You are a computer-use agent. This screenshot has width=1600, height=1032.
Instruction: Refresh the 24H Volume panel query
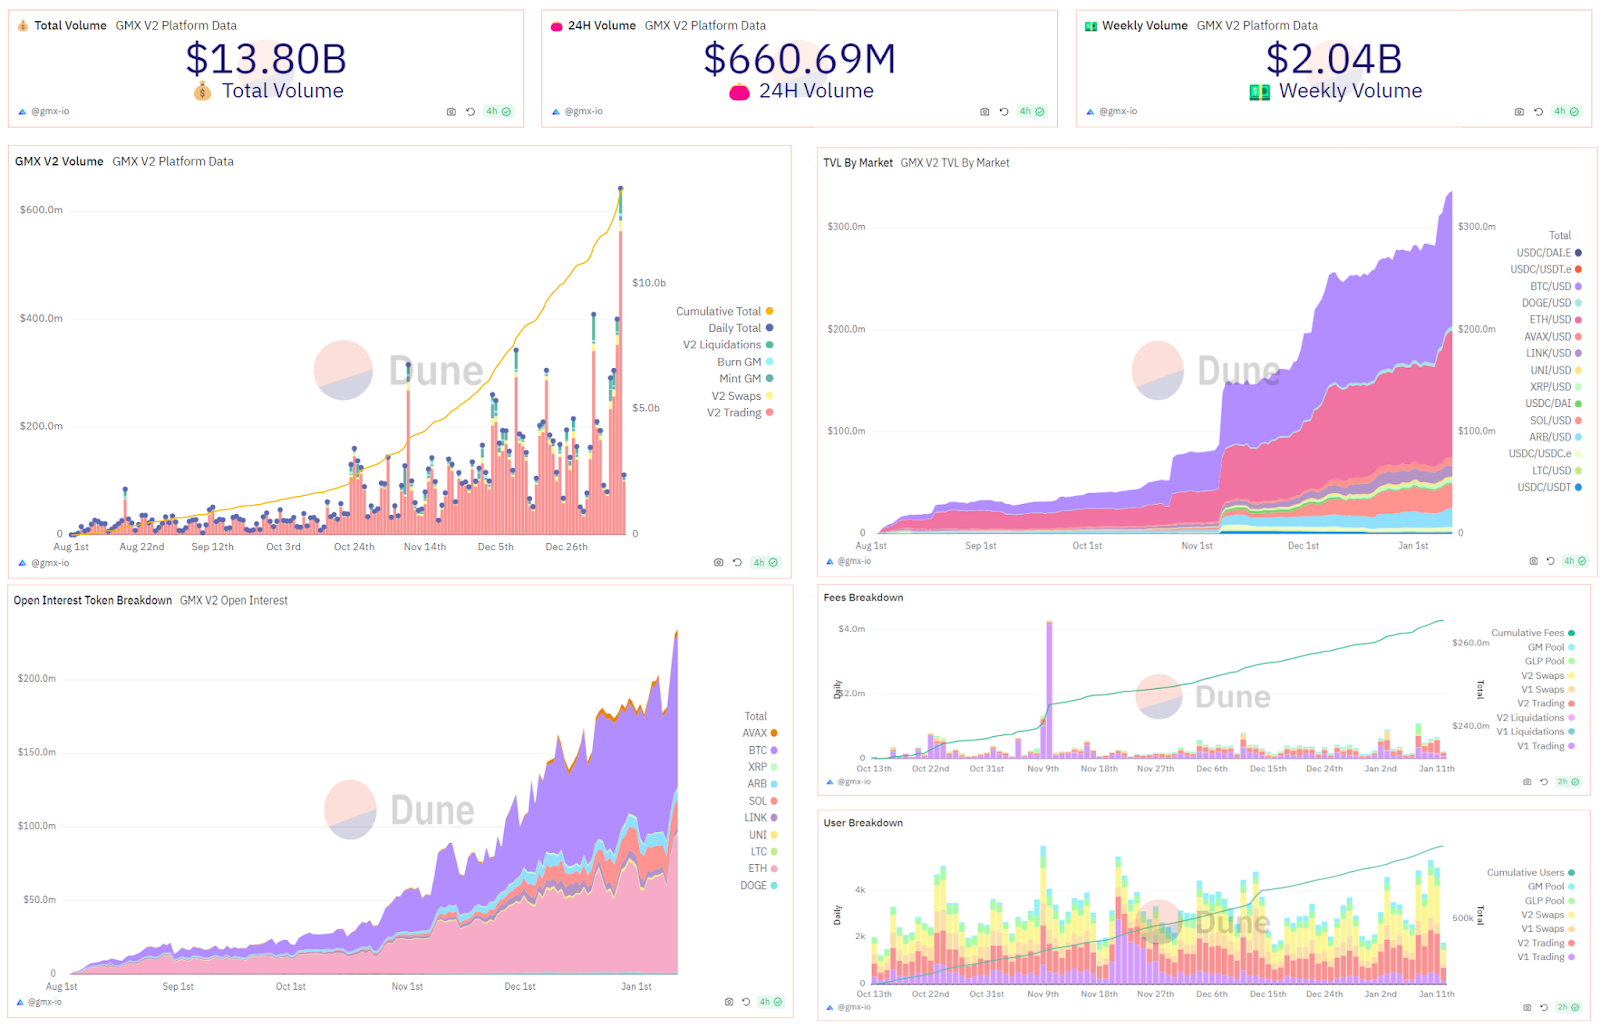(1004, 112)
